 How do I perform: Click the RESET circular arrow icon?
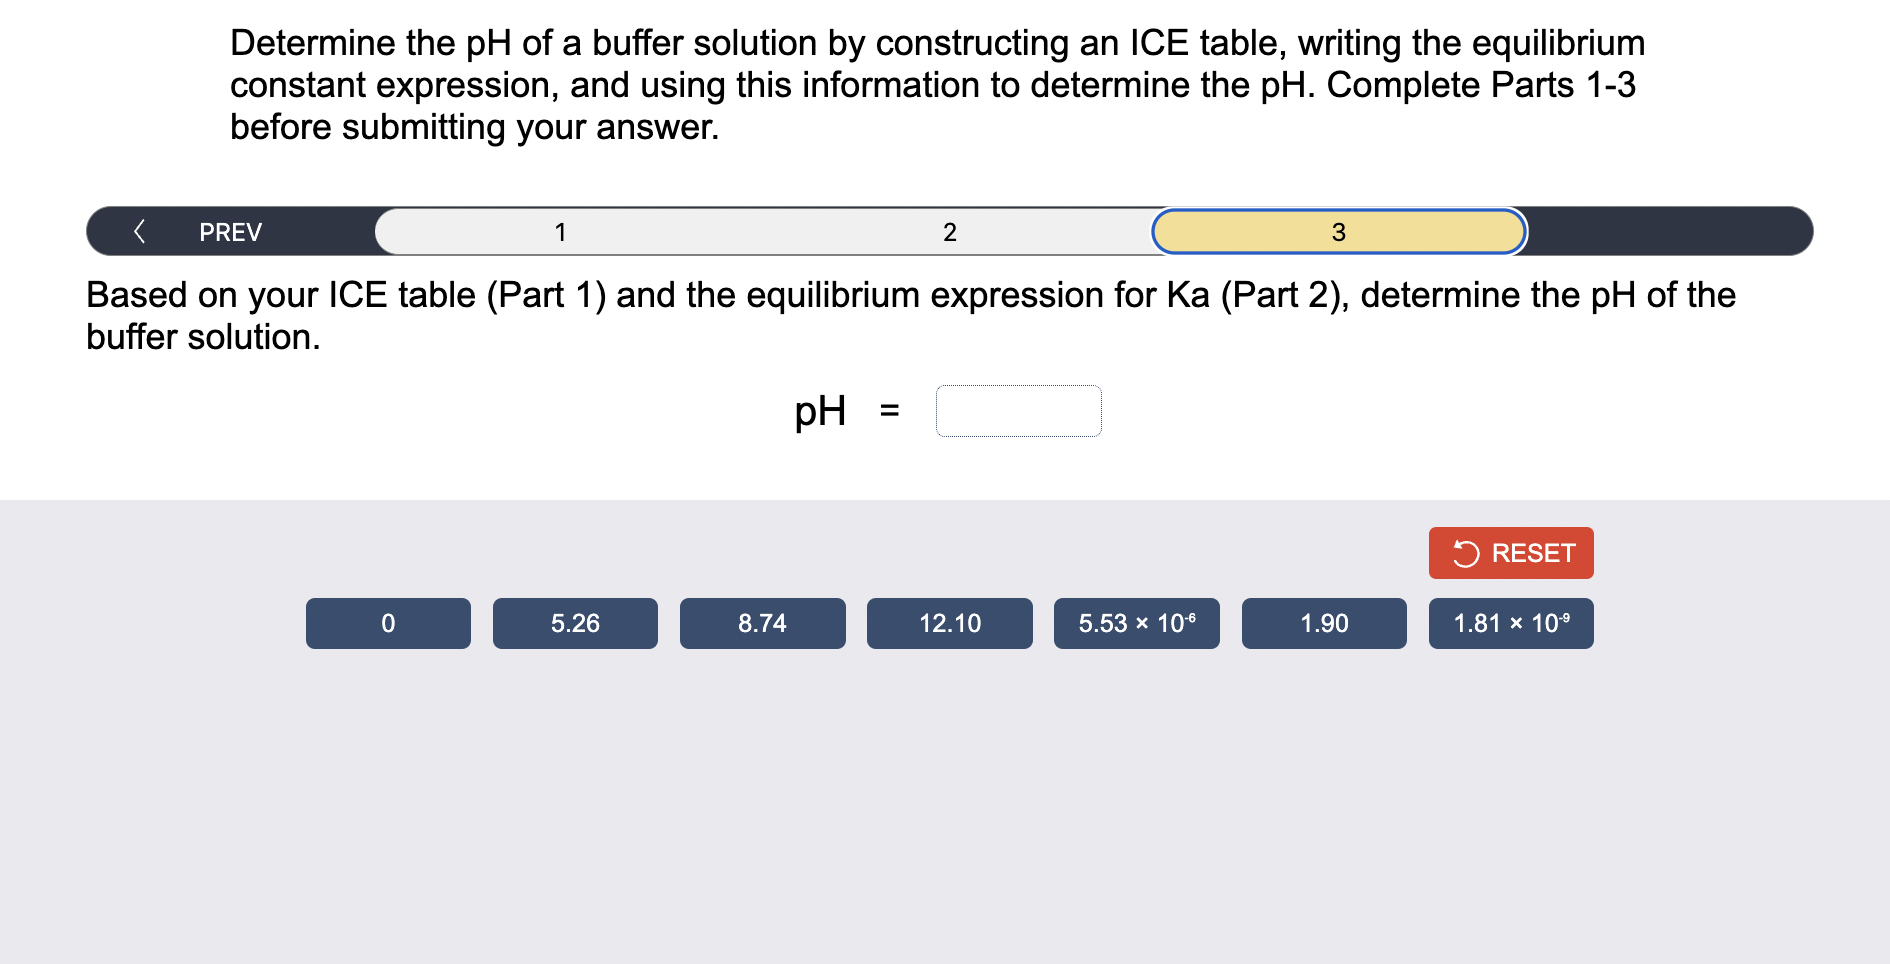click(x=1466, y=553)
